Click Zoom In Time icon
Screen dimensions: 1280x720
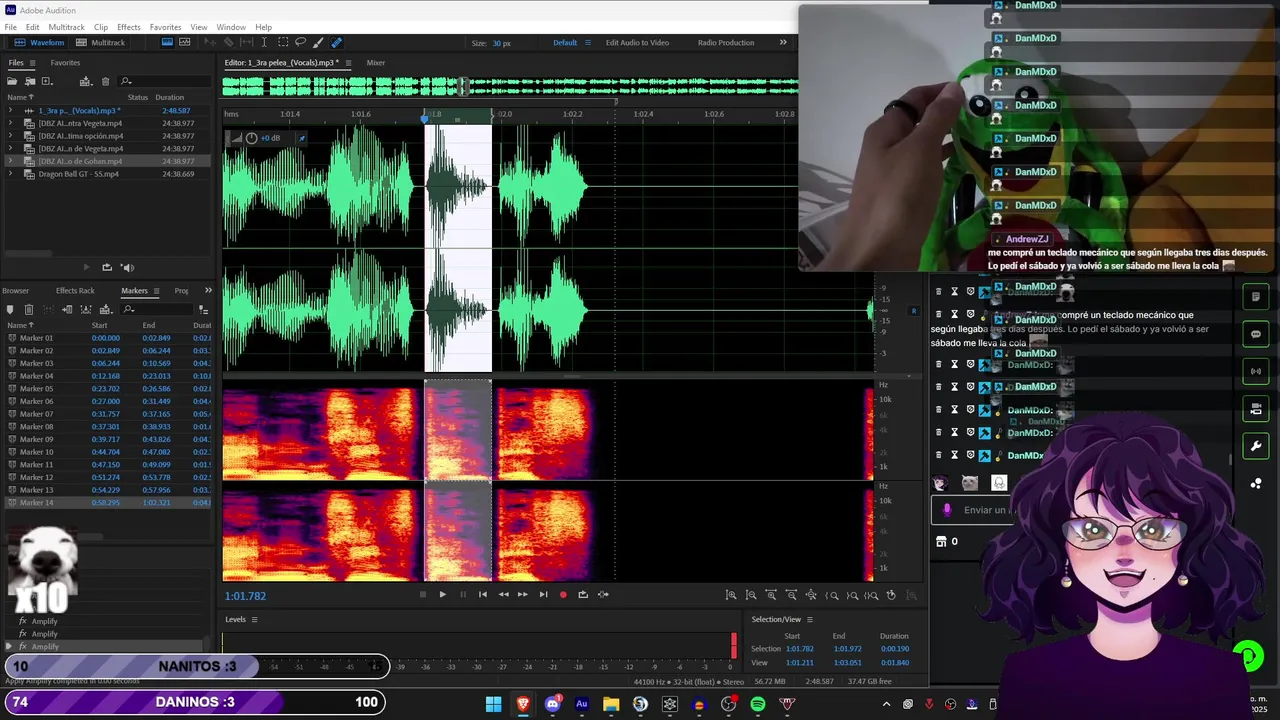point(771,595)
